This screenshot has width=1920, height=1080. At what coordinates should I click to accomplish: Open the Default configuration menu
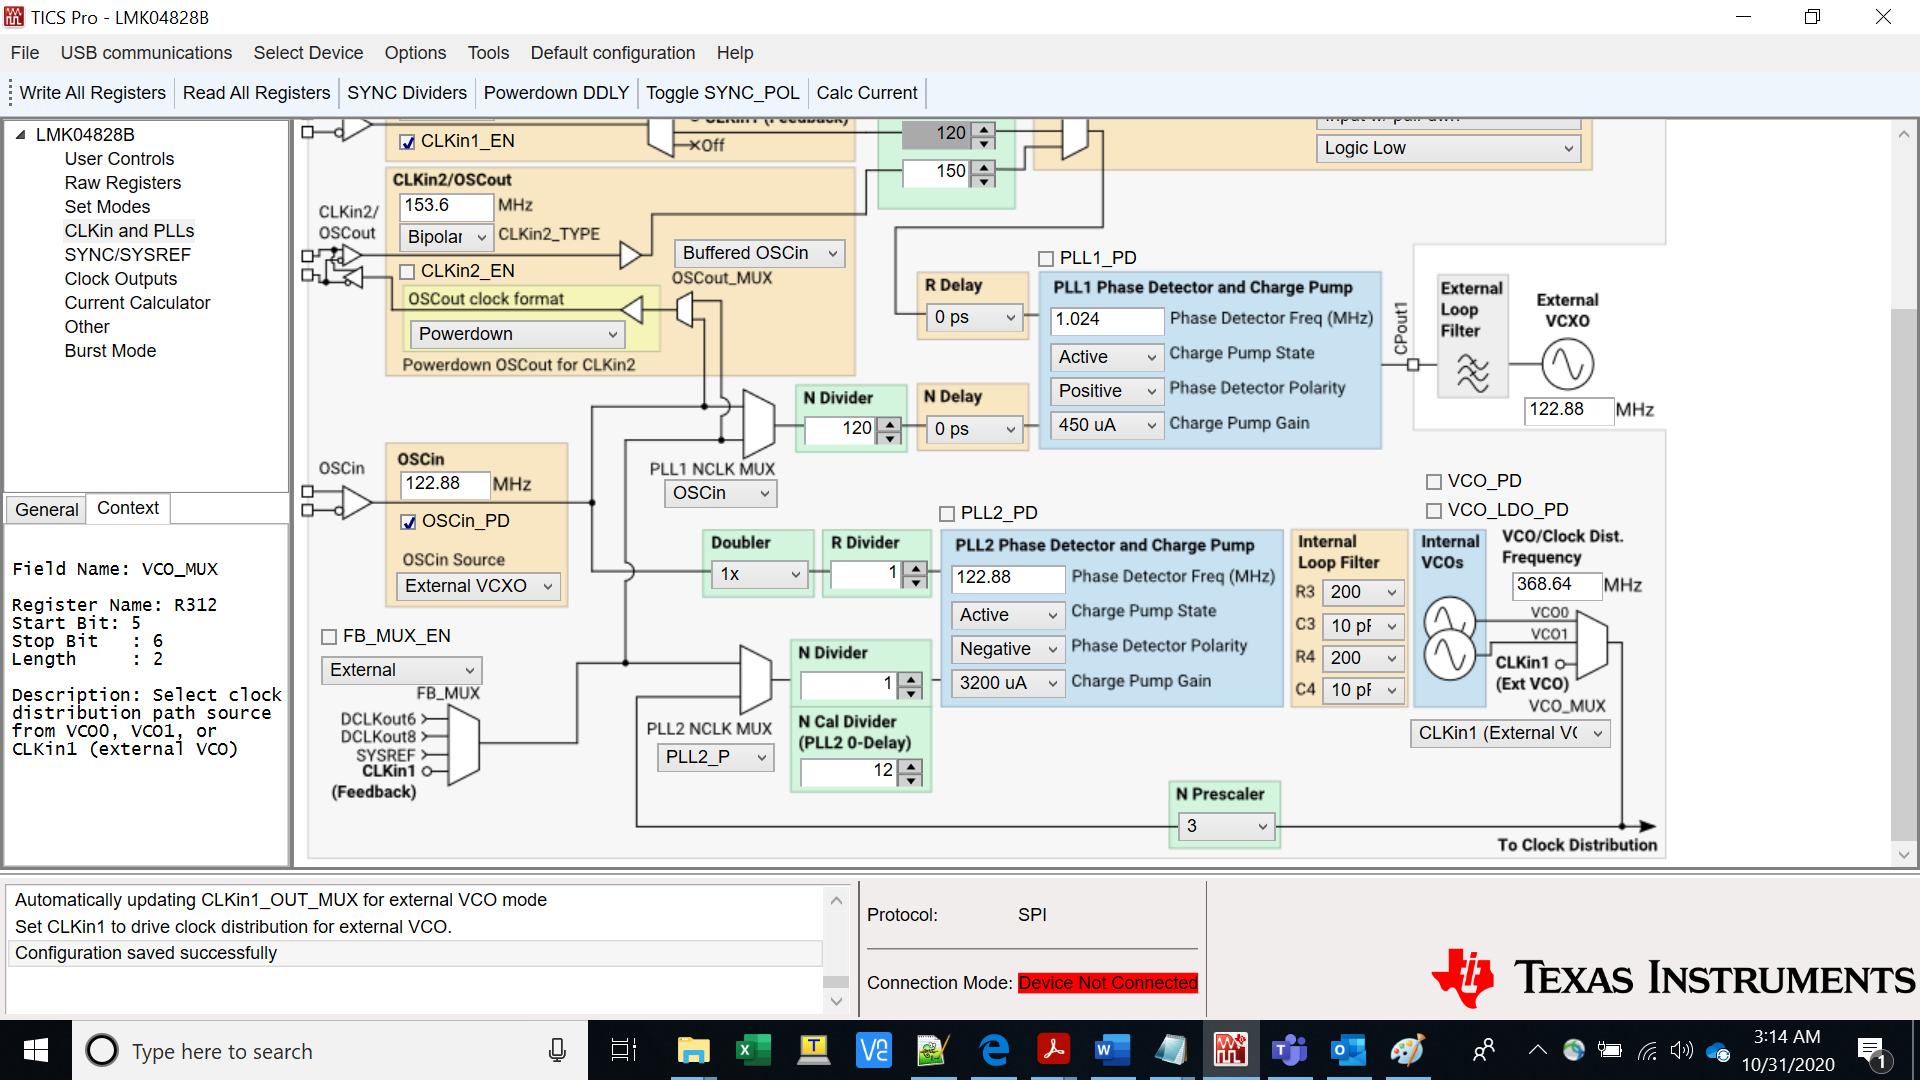tap(612, 53)
